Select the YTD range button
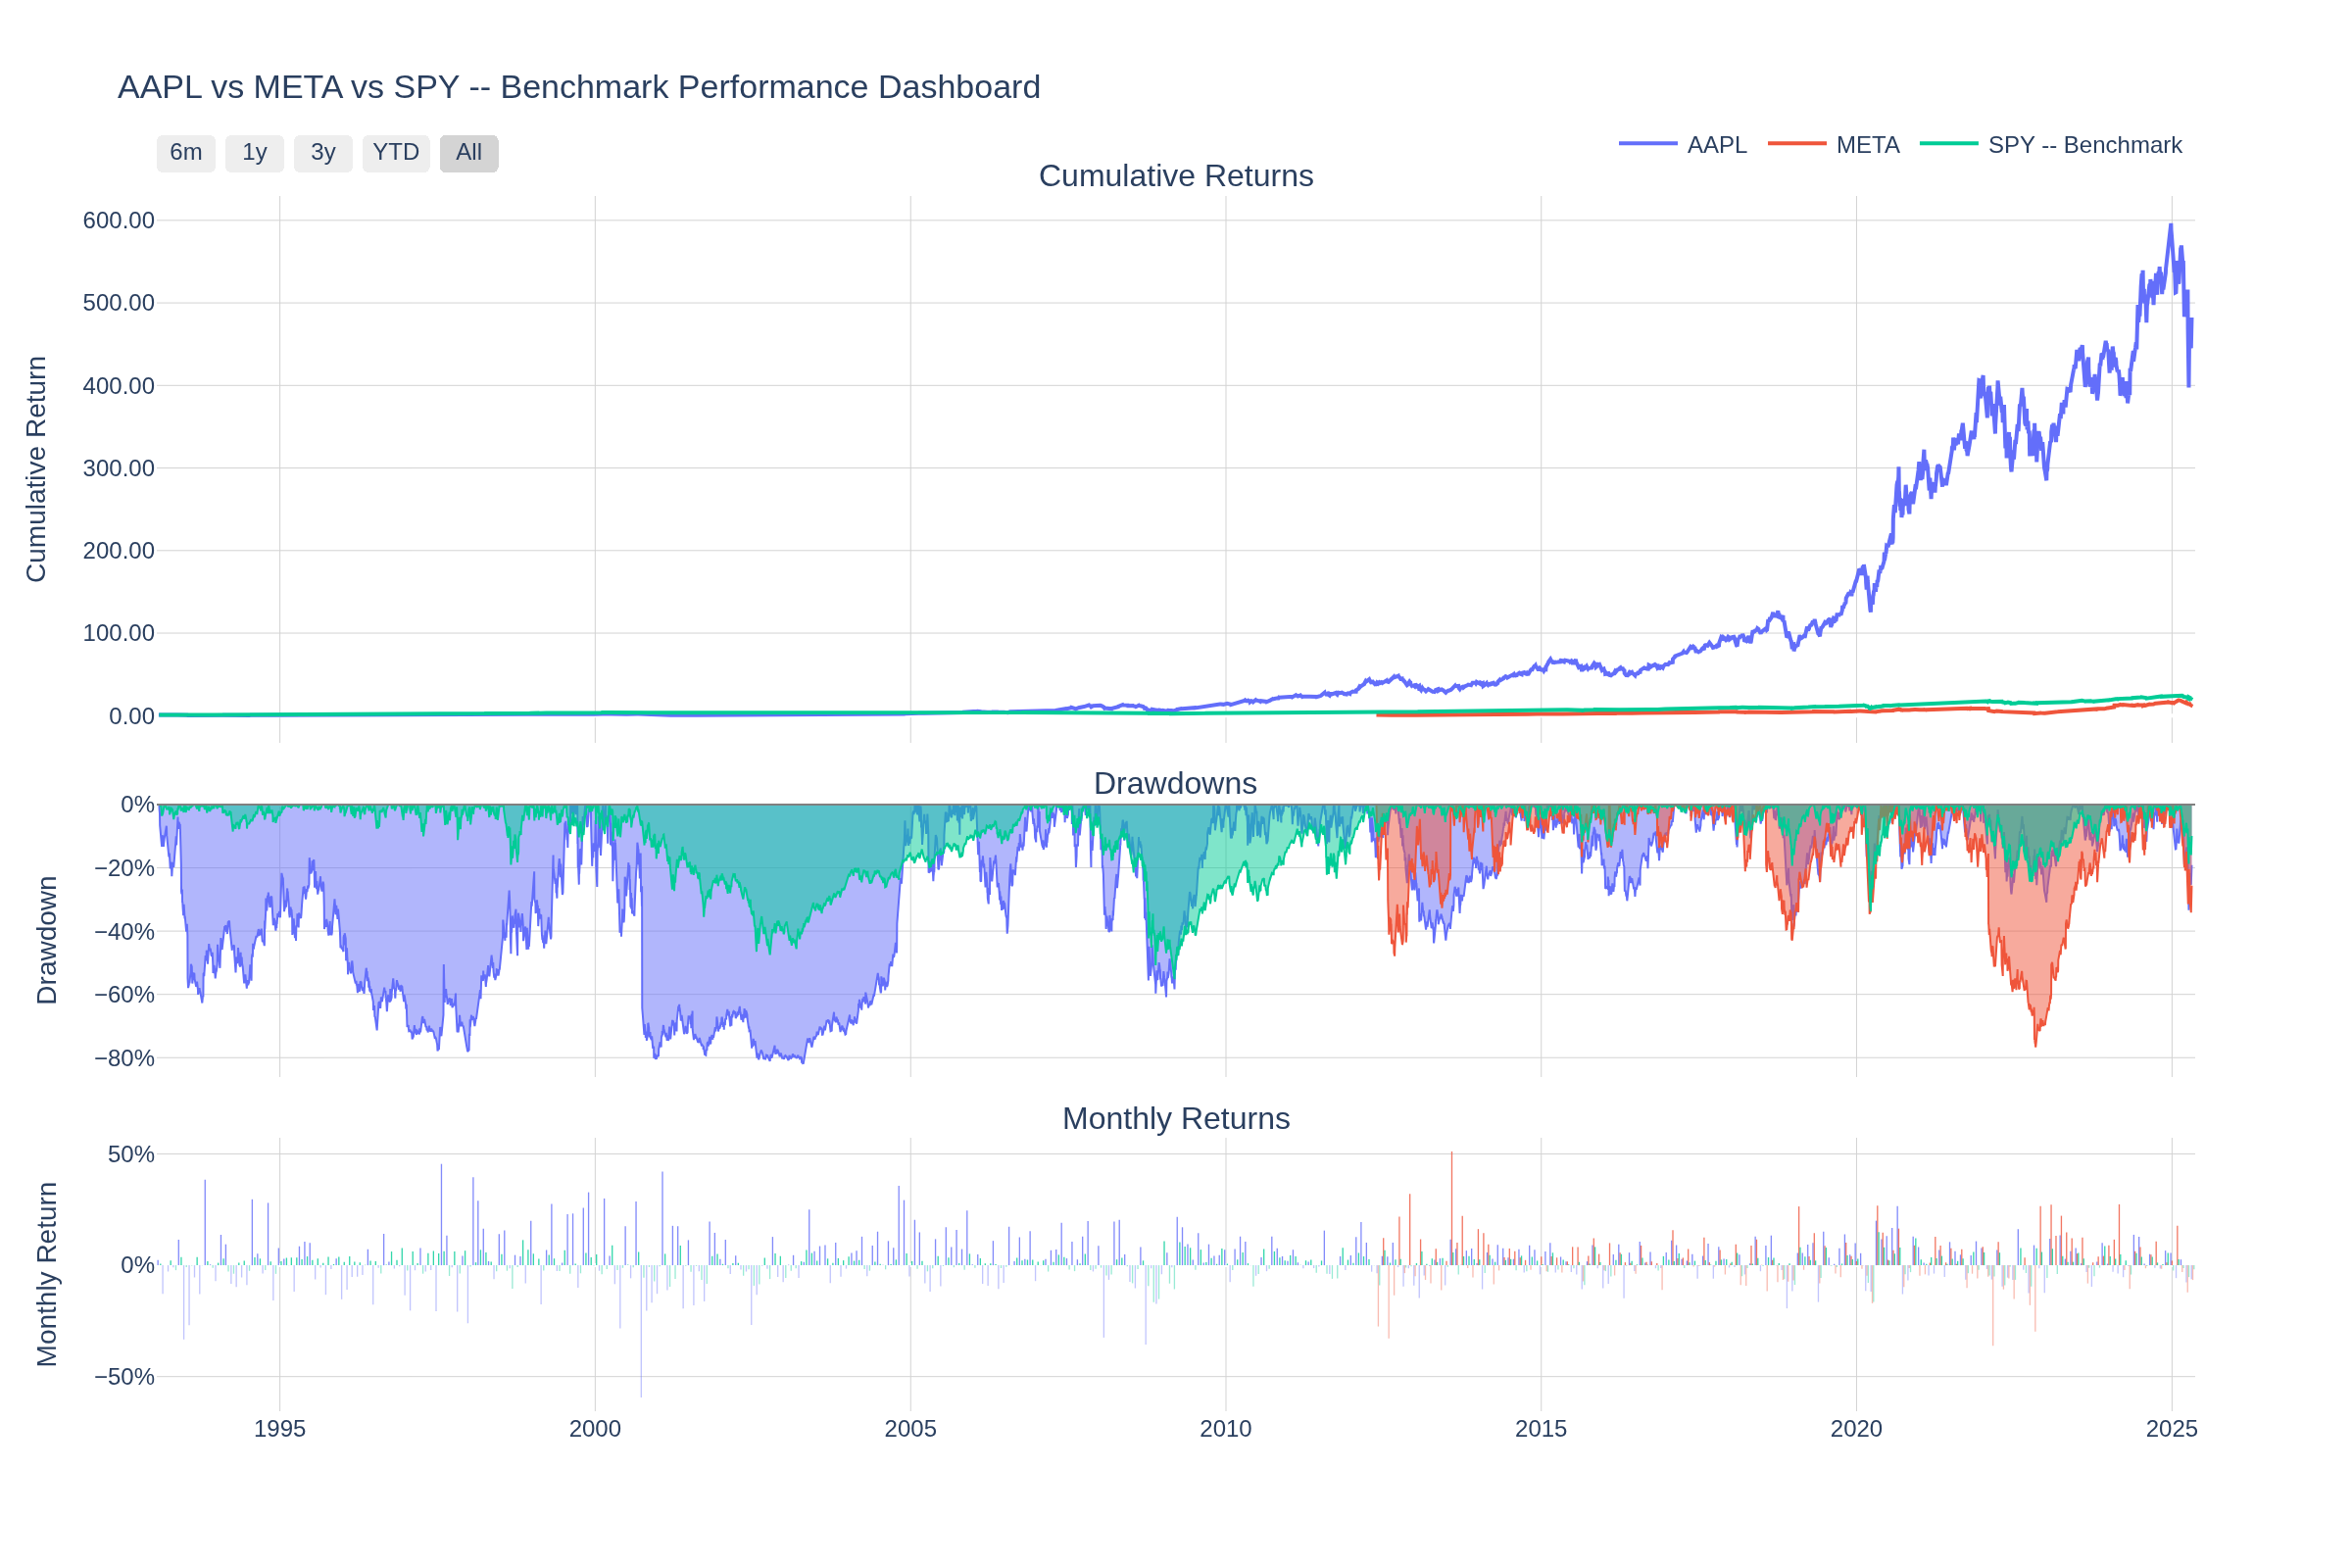This screenshot has height=1568, width=2352. point(396,153)
